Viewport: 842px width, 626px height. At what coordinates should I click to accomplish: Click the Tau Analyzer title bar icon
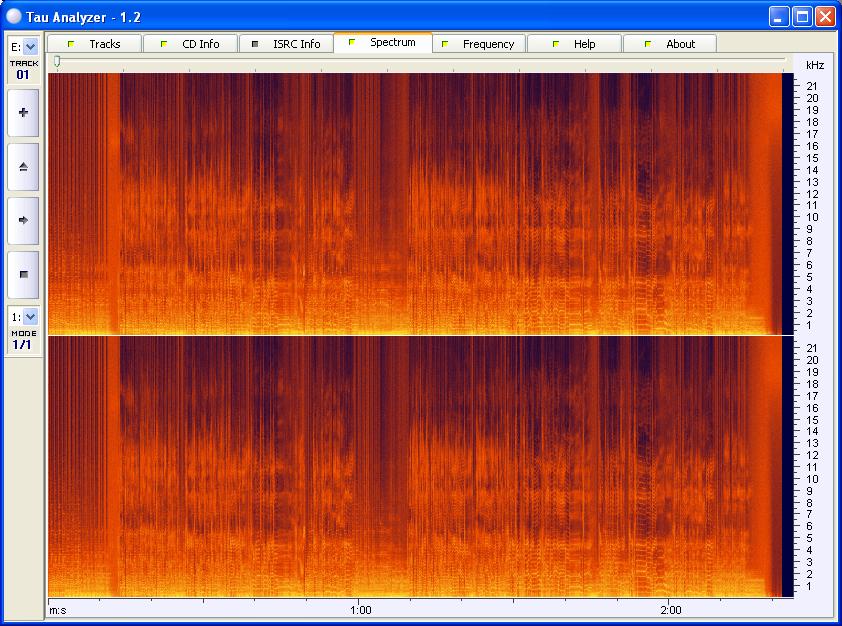coord(13,16)
